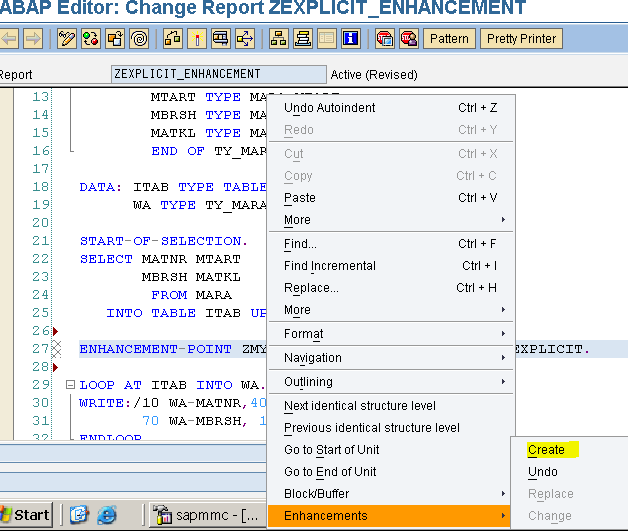Open the blue Info help icon
628x531 pixels.
tap(351, 39)
